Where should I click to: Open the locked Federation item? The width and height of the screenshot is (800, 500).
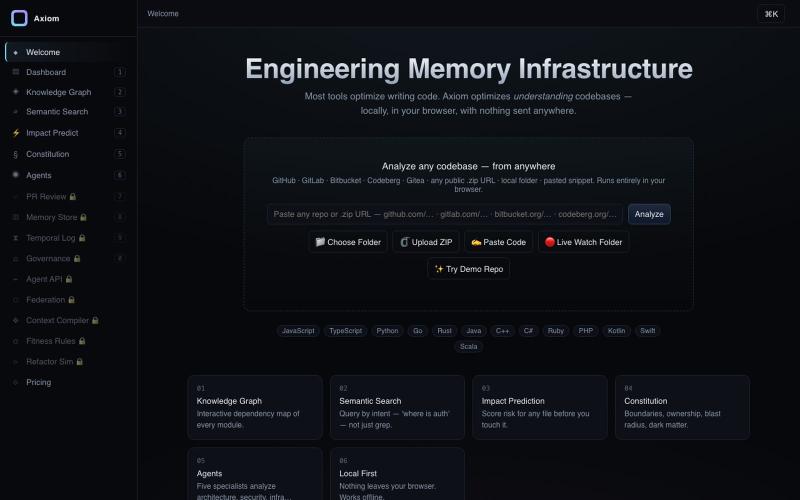pos(68,299)
